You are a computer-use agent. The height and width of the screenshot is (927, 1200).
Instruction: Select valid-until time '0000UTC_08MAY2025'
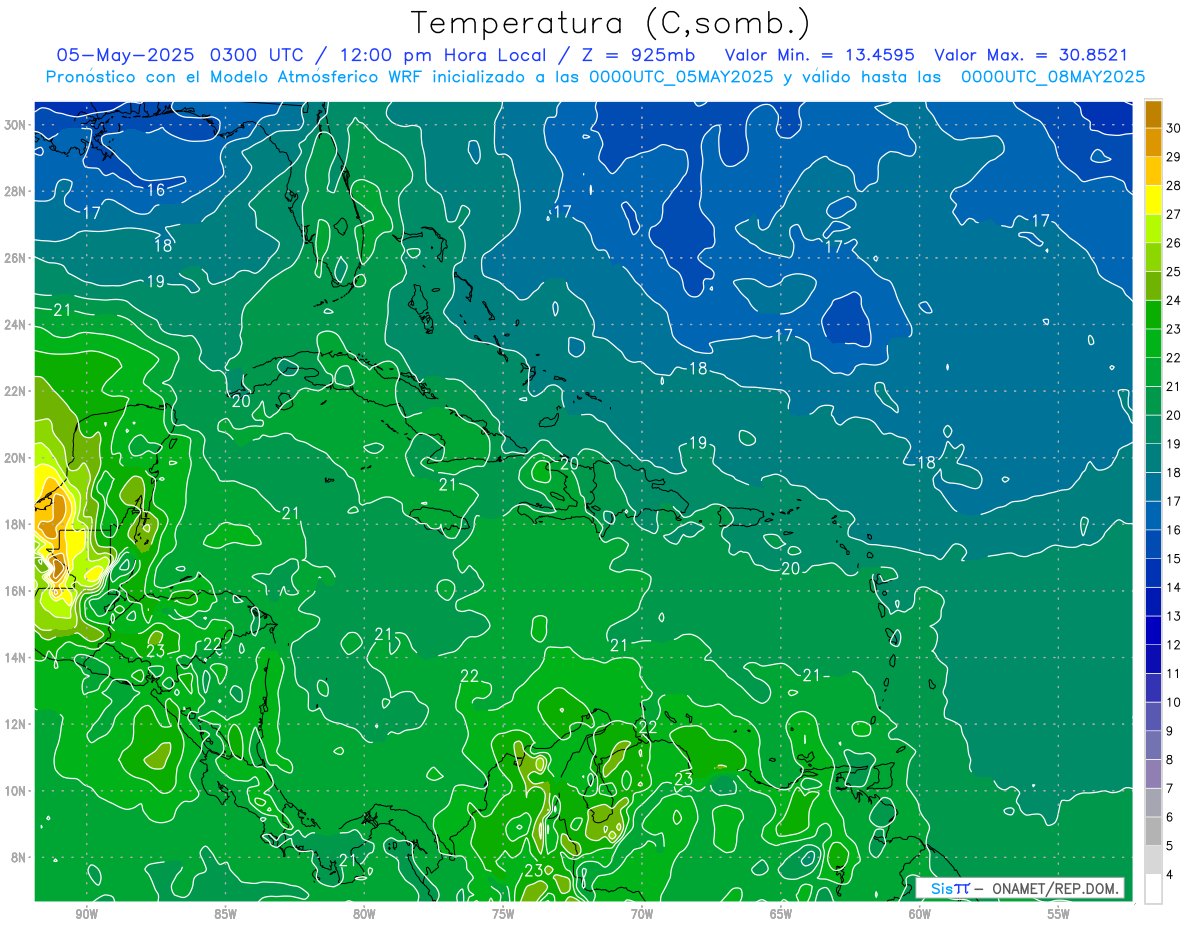[x=1053, y=77]
